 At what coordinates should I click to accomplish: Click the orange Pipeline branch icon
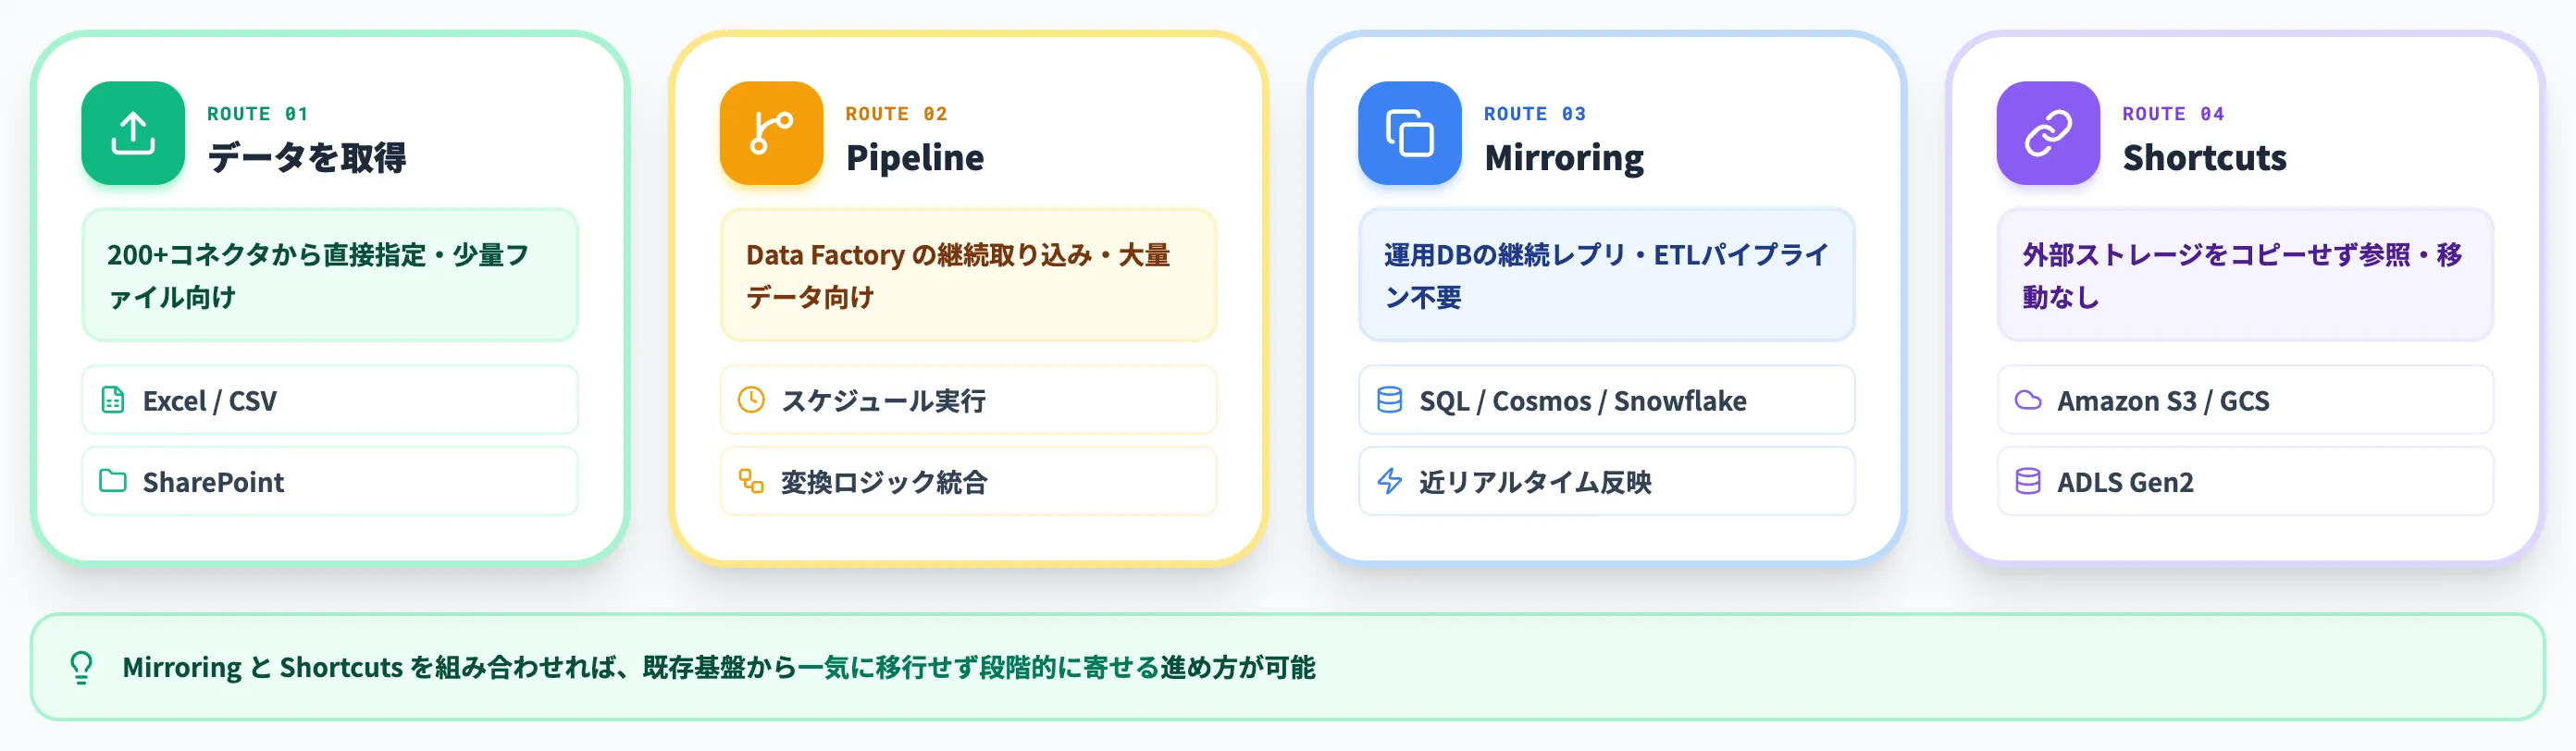(x=771, y=133)
